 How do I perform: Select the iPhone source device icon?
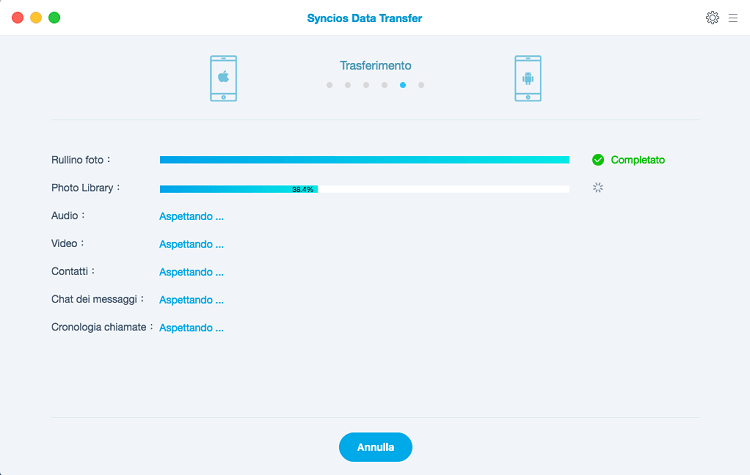pos(223,78)
